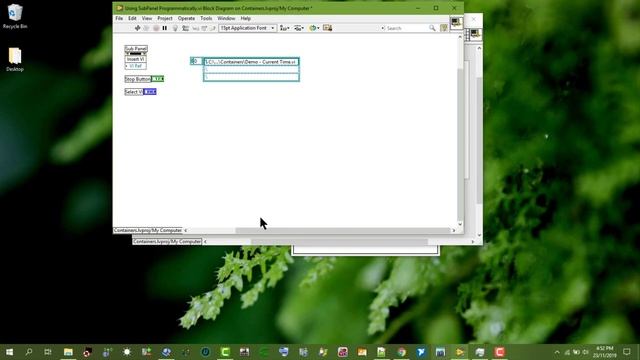The width and height of the screenshot is (640, 360).
Task: Open the Help menu
Action: point(245,18)
